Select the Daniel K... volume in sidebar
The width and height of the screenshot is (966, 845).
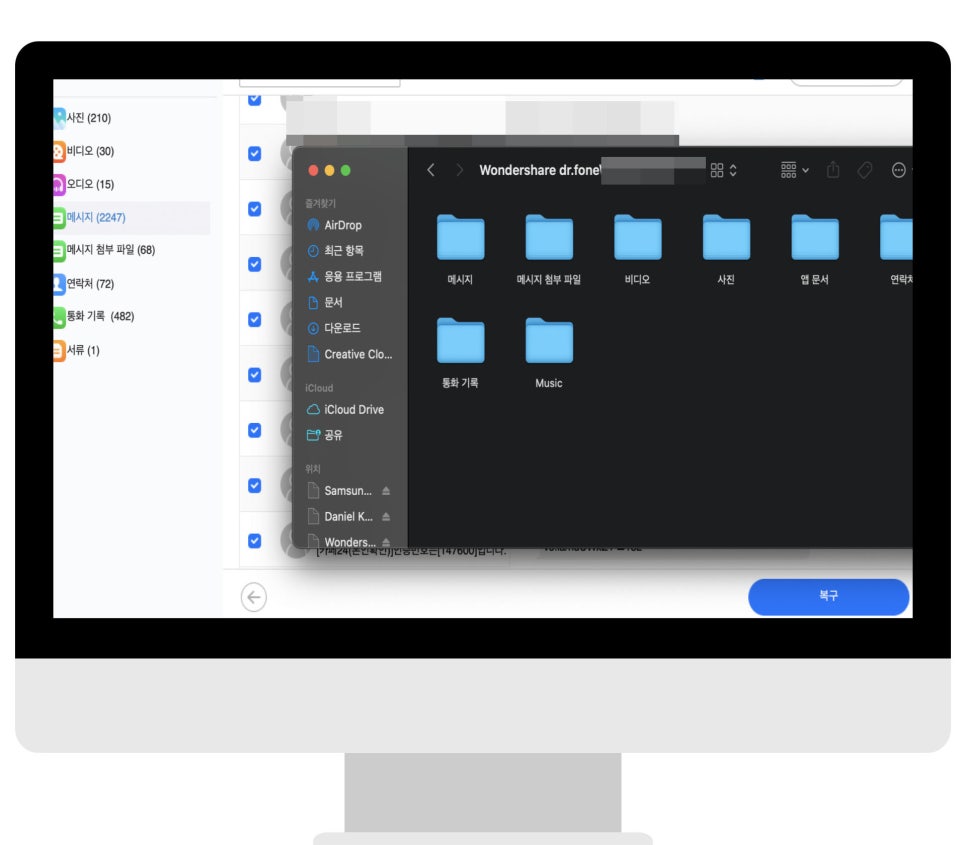340,517
